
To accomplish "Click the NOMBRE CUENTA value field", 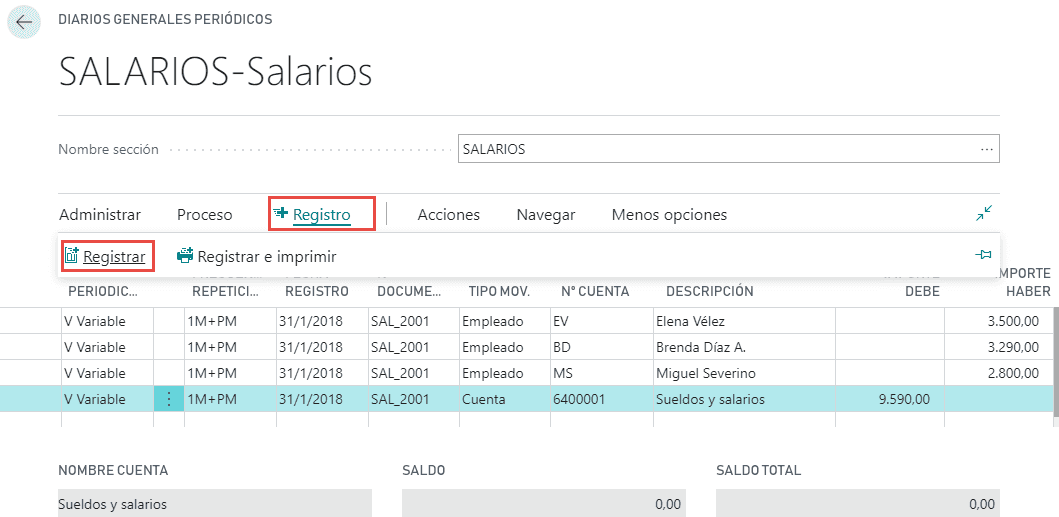I will coord(215,503).
